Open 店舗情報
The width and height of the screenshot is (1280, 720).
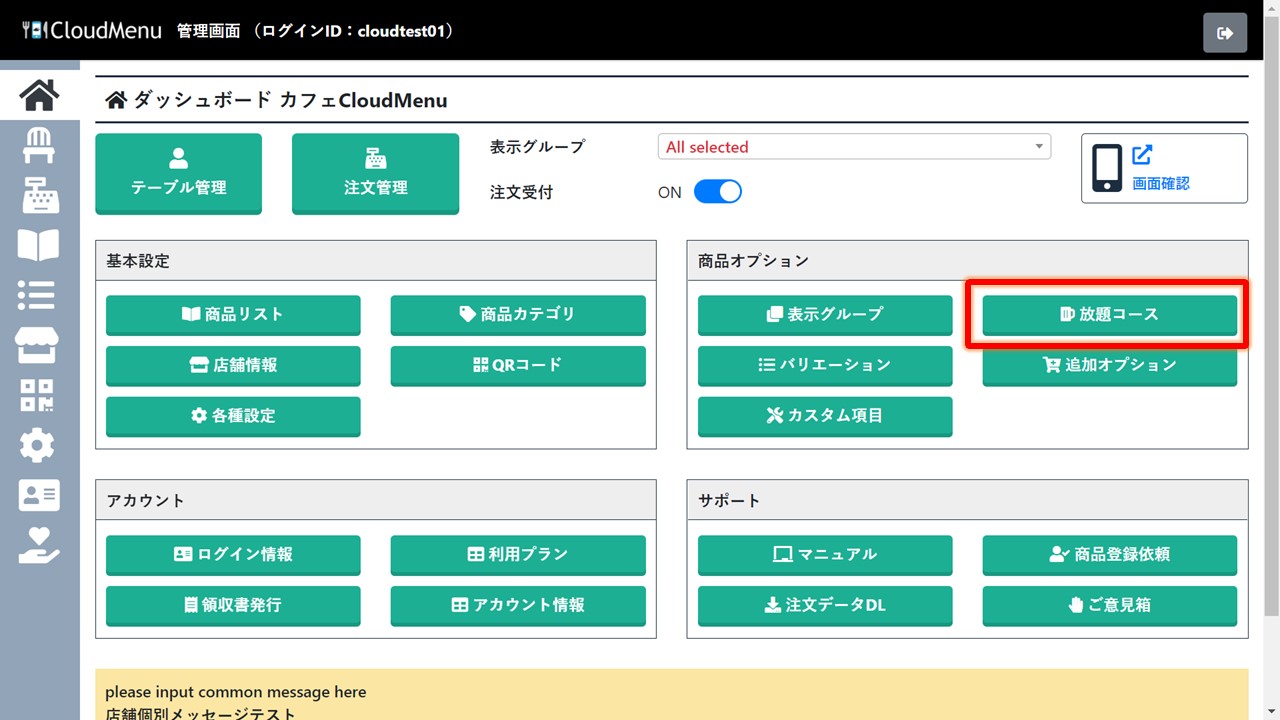[x=233, y=365]
